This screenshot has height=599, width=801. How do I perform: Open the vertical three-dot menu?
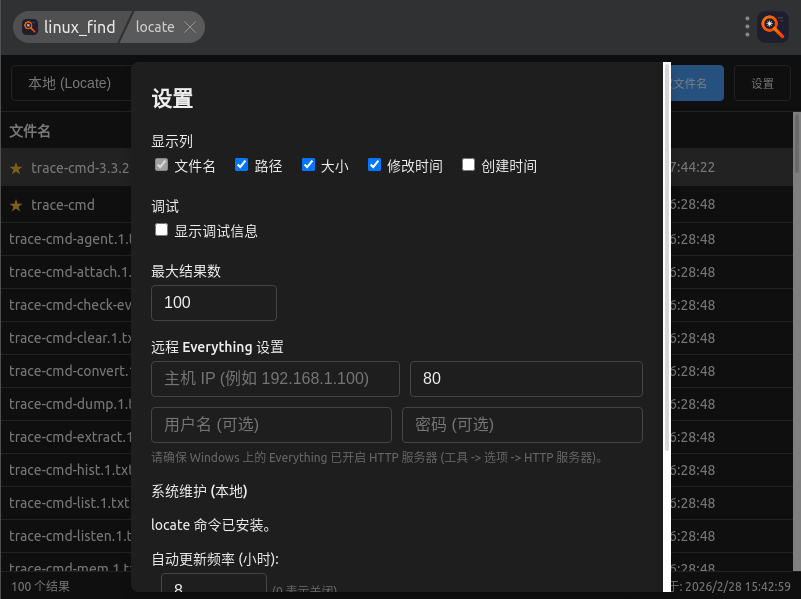[747, 27]
